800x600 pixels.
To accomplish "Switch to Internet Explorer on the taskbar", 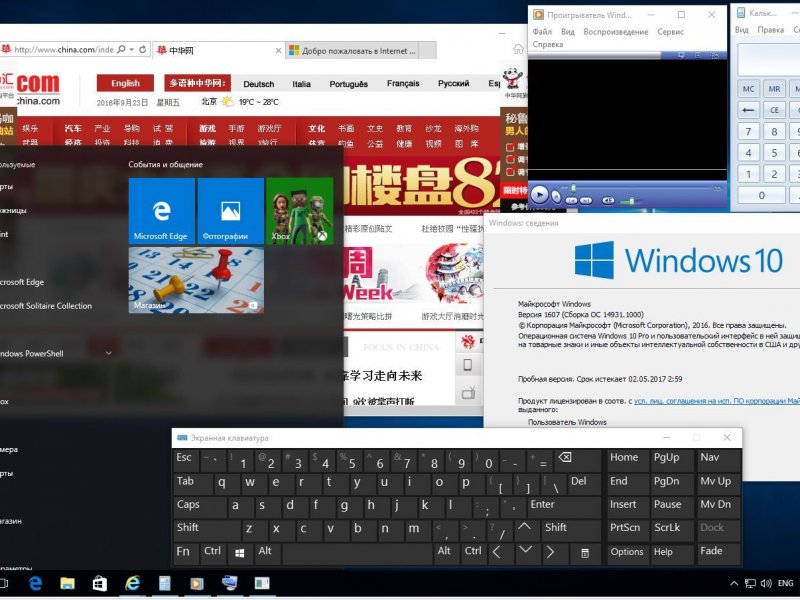I will [133, 583].
